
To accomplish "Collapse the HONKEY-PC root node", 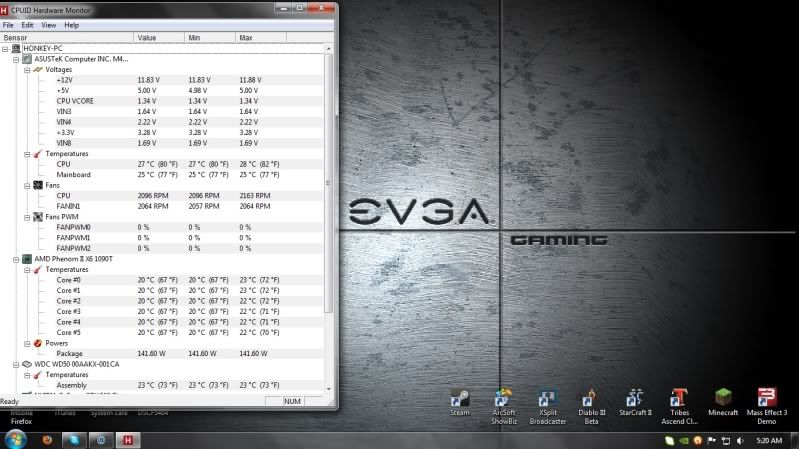I will coord(5,49).
